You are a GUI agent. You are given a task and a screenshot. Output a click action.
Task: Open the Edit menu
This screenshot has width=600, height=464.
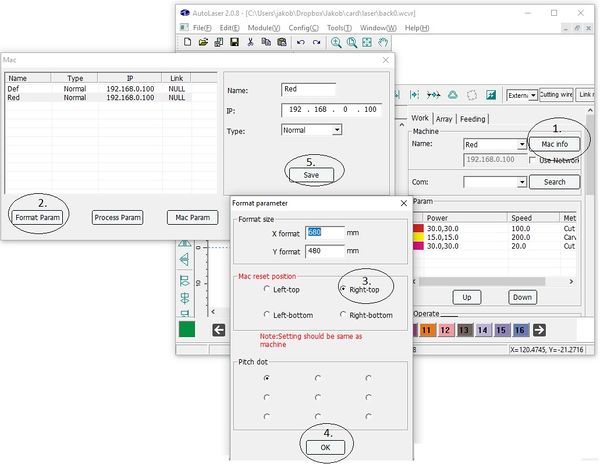(229, 28)
